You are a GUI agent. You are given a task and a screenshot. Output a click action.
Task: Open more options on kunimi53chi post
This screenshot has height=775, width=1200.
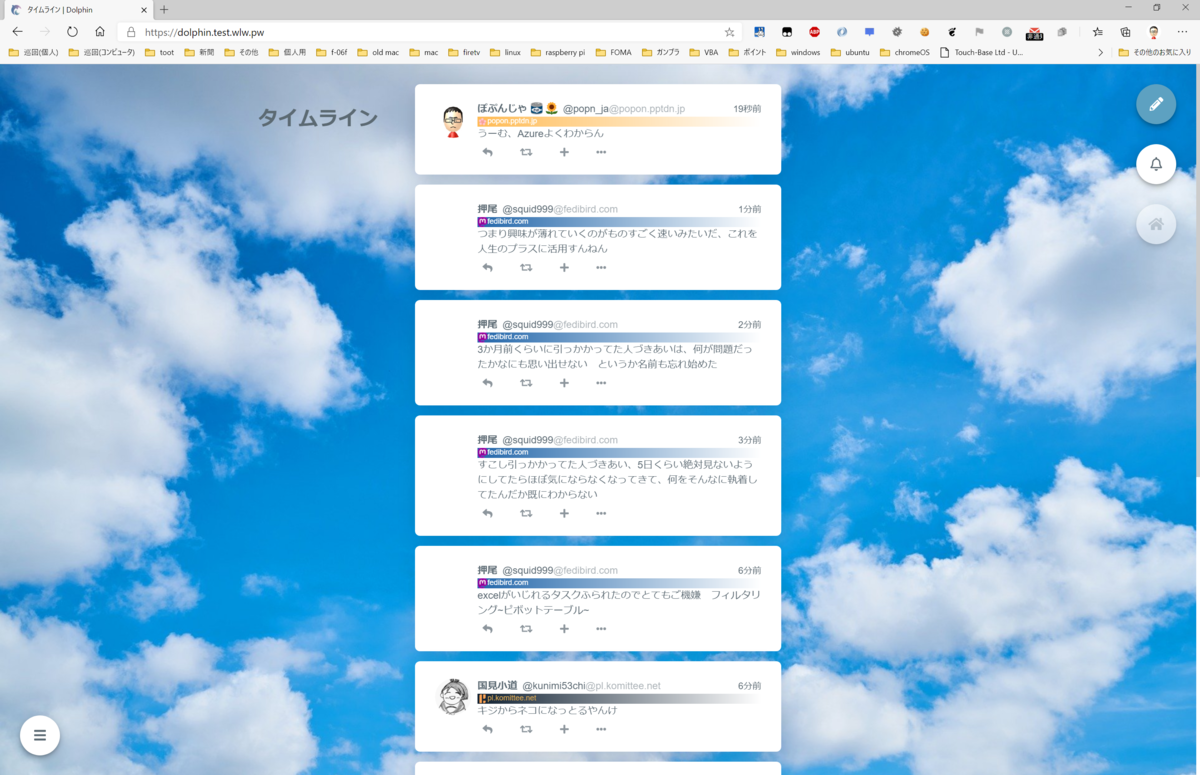601,729
